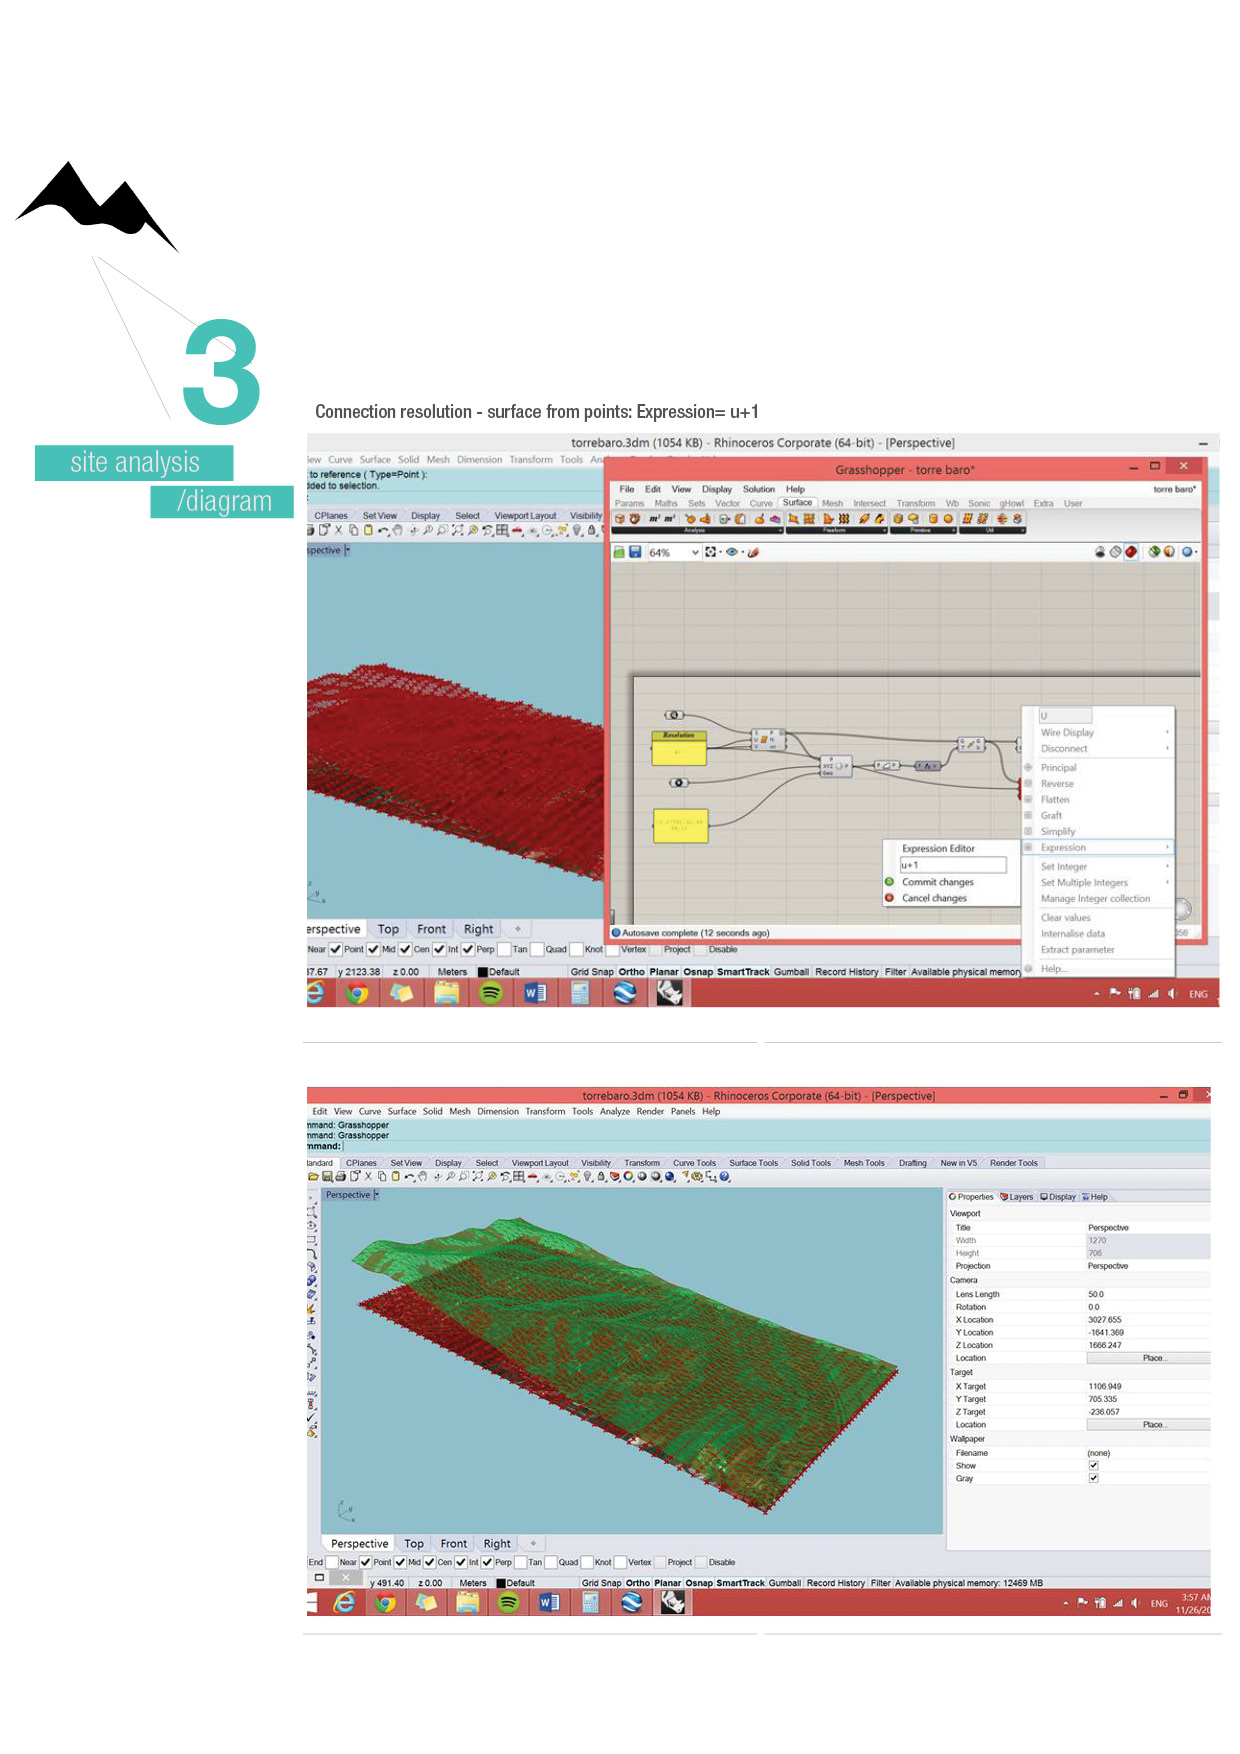Click the black Default layer color swatch
Image resolution: width=1240 pixels, height=1754 pixels.
[501, 1584]
